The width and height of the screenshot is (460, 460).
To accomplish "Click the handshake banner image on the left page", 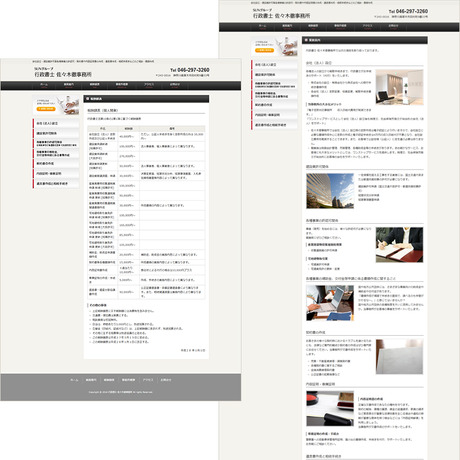I will pos(56,105).
